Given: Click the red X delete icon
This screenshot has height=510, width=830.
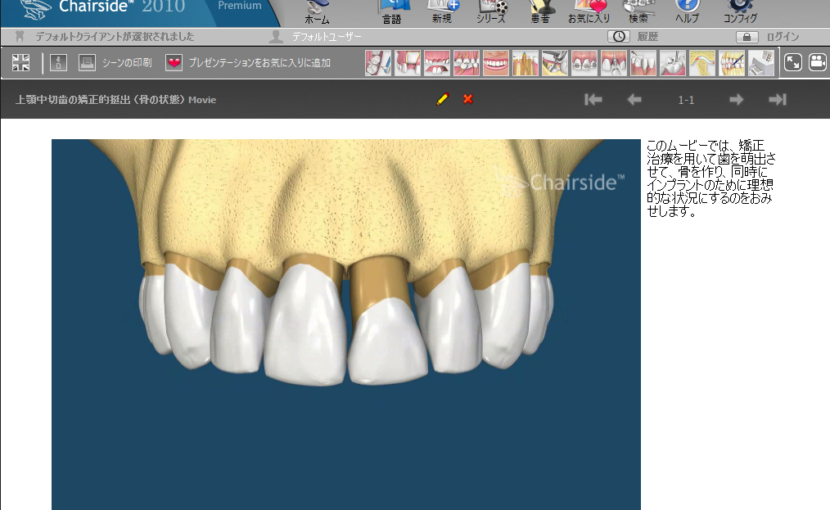Looking at the screenshot, I should tap(468, 99).
